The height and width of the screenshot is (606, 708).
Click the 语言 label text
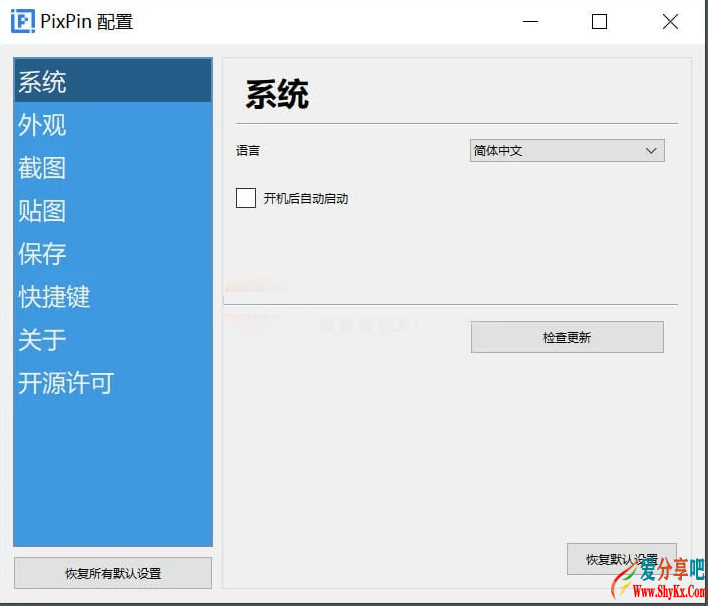[x=247, y=150]
